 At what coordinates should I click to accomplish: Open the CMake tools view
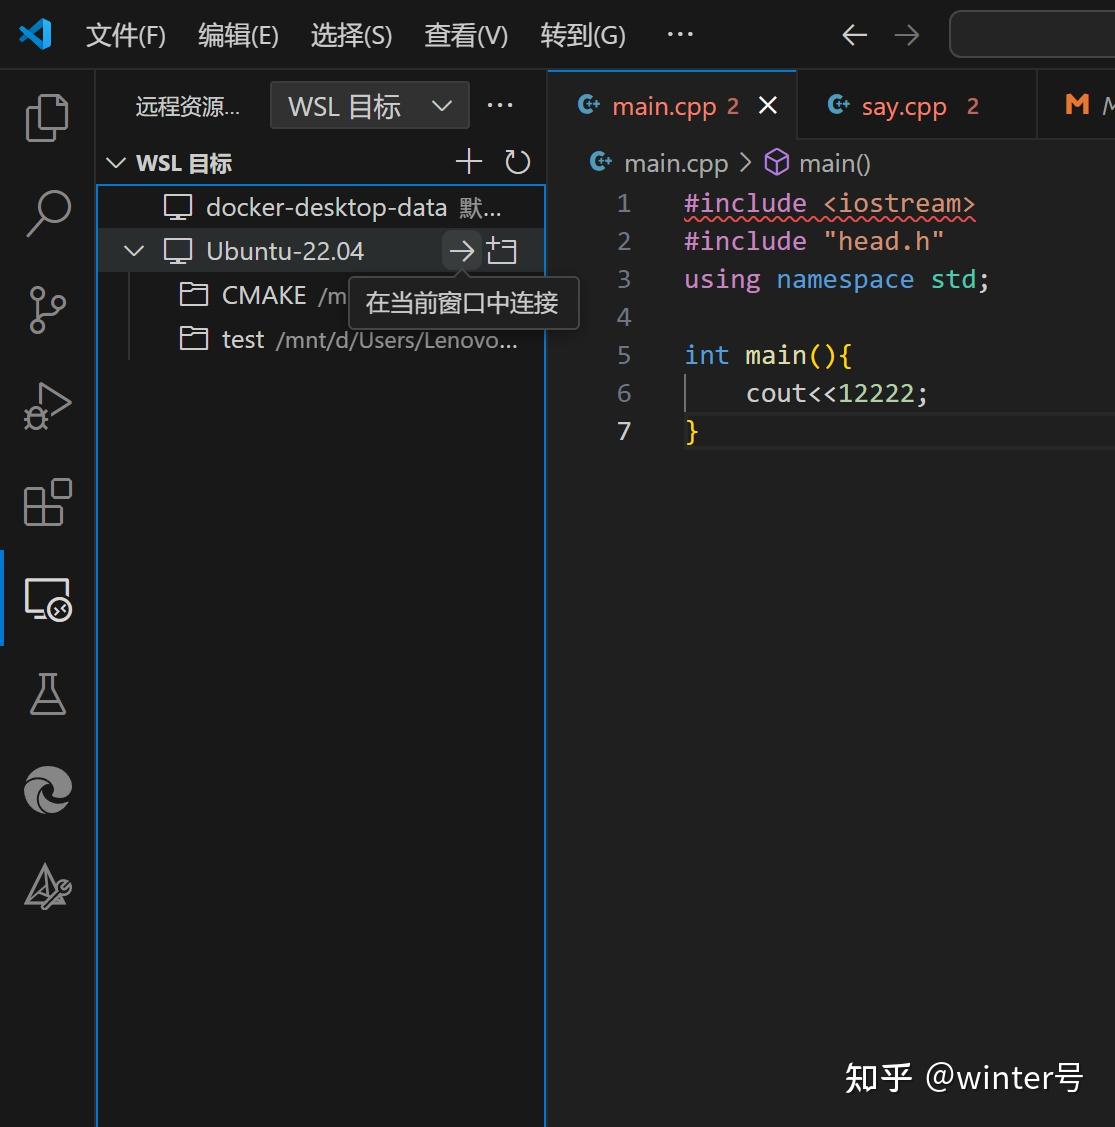point(47,886)
